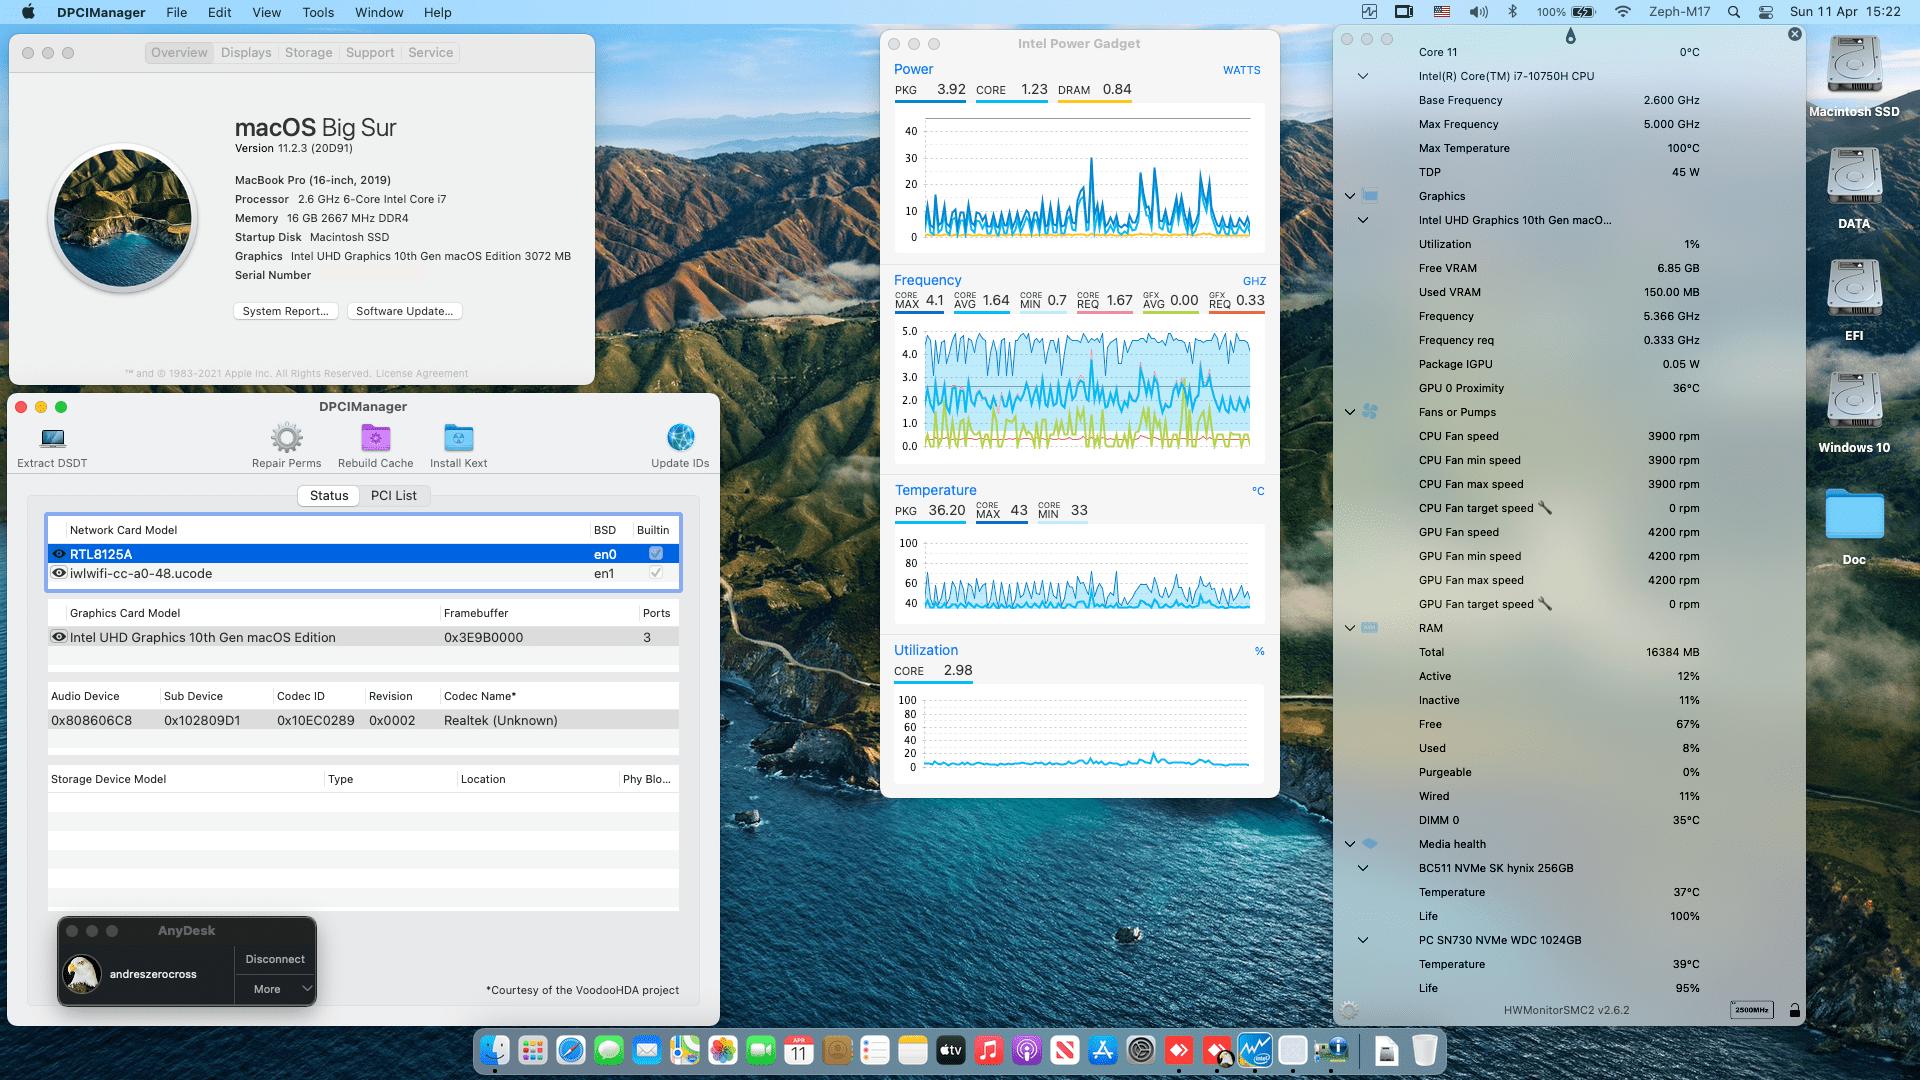Screen dimensions: 1920x1080
Task: Open the Photos app in Dock
Action: pyautogui.click(x=723, y=1050)
